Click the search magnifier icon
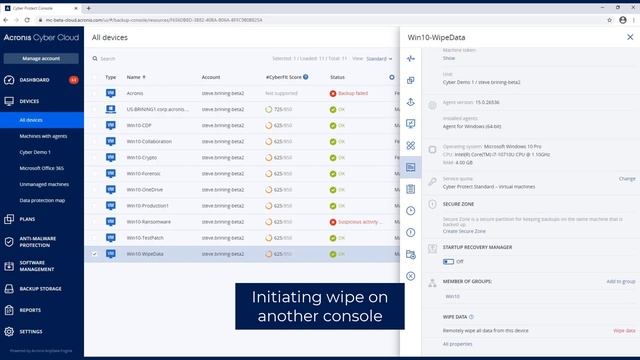640x360 pixels. coord(95,58)
